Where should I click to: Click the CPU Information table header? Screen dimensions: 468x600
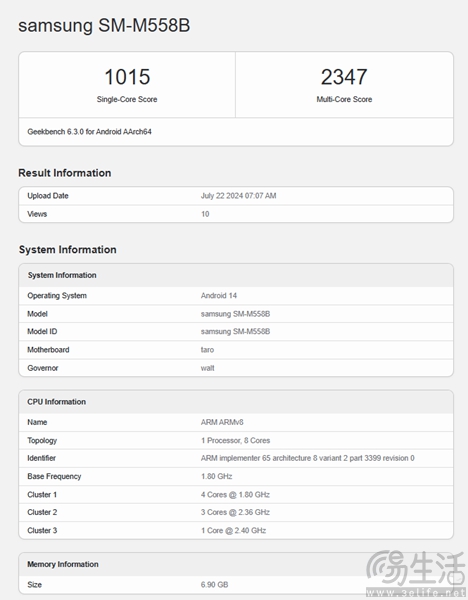(x=236, y=402)
